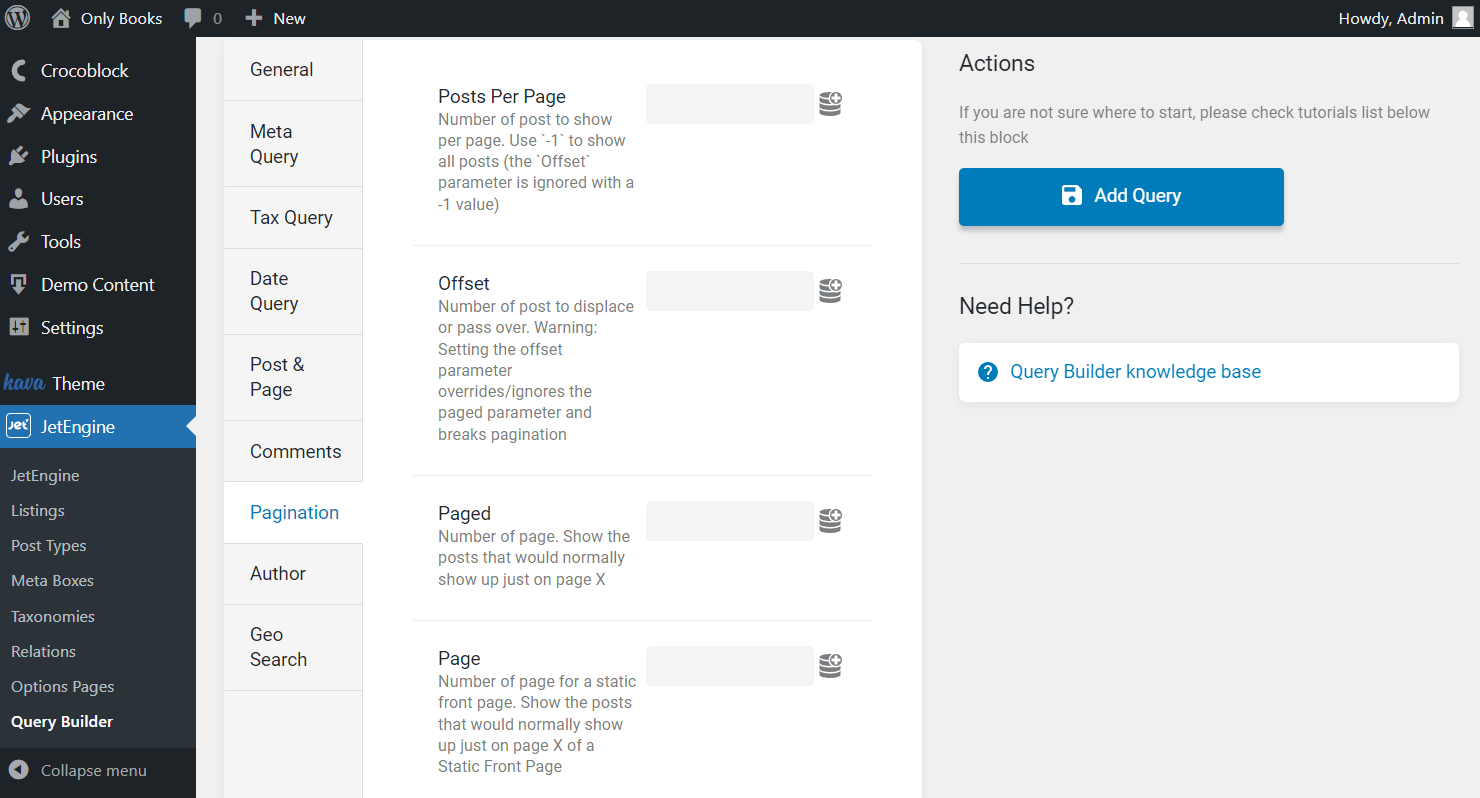The height and width of the screenshot is (798, 1480).
Task: Open the kava Theme menu
Action: 98,384
